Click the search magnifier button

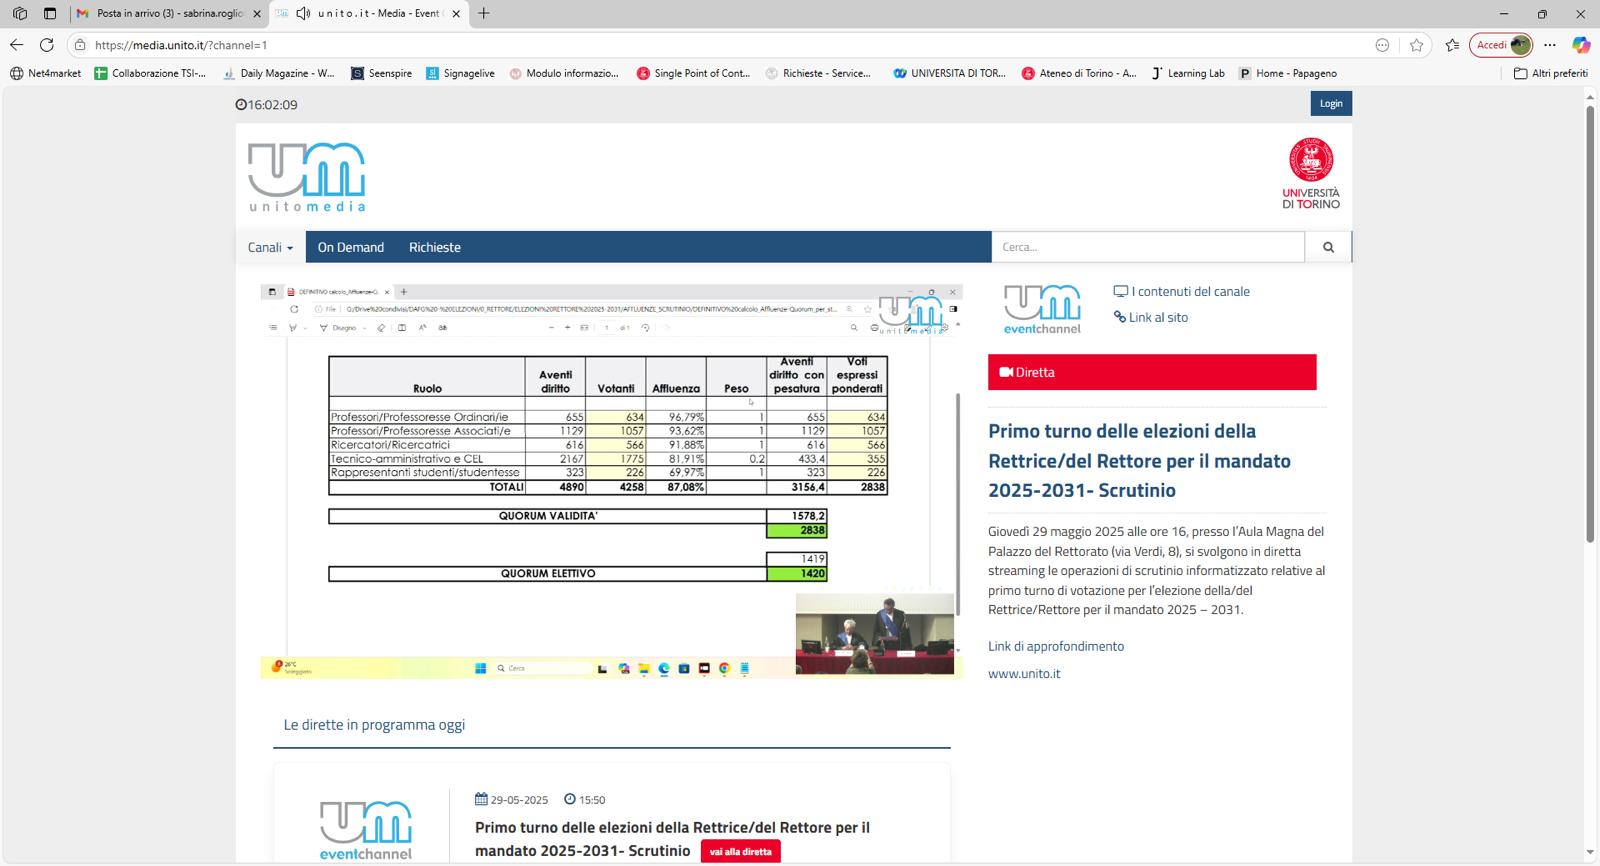[x=1328, y=247]
